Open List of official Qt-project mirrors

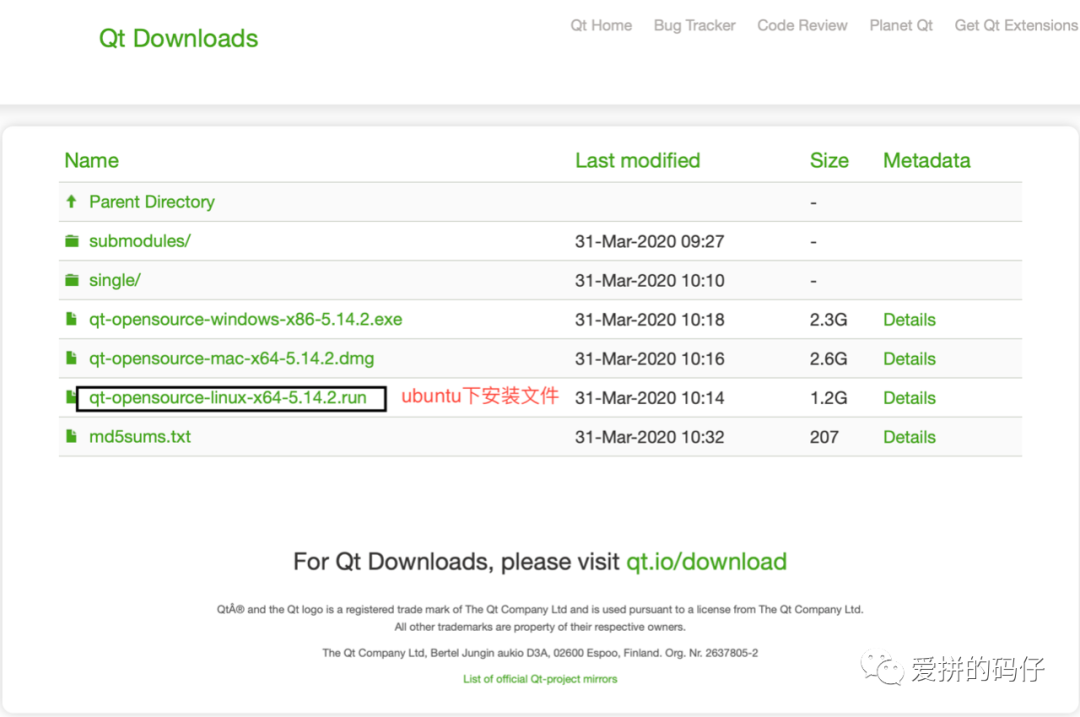[540, 679]
